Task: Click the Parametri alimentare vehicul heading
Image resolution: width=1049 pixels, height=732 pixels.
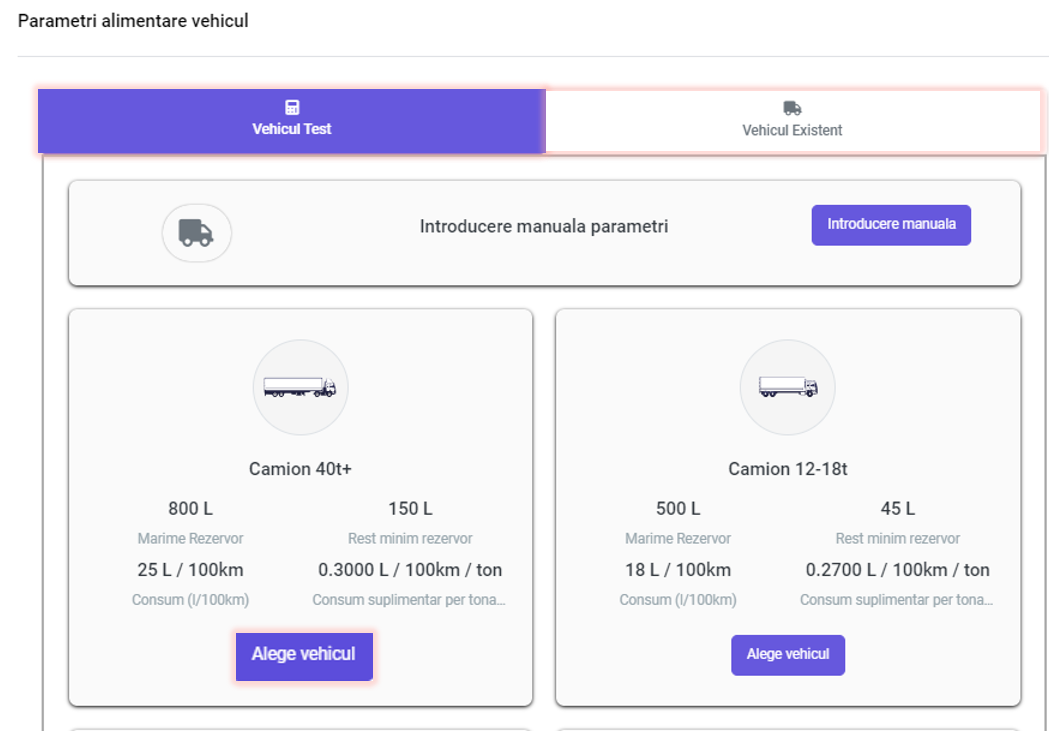Action: click(133, 21)
